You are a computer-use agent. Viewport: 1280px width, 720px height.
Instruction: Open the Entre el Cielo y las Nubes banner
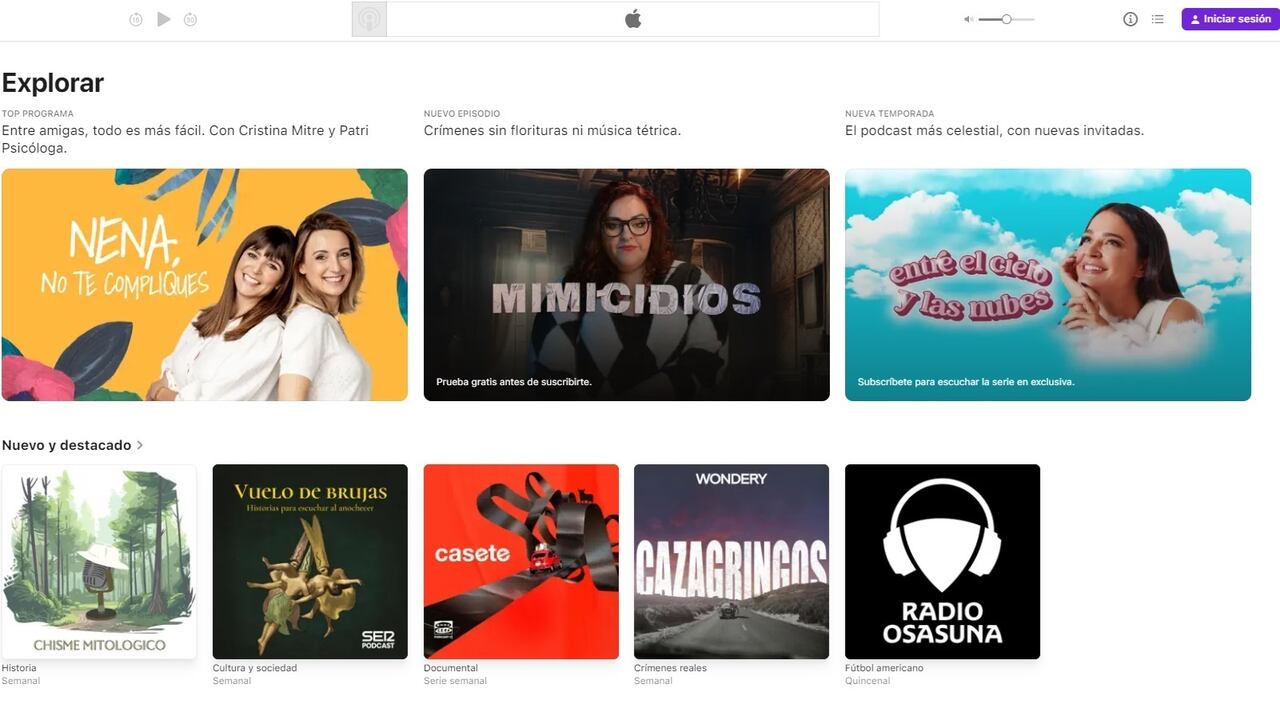coord(1048,284)
